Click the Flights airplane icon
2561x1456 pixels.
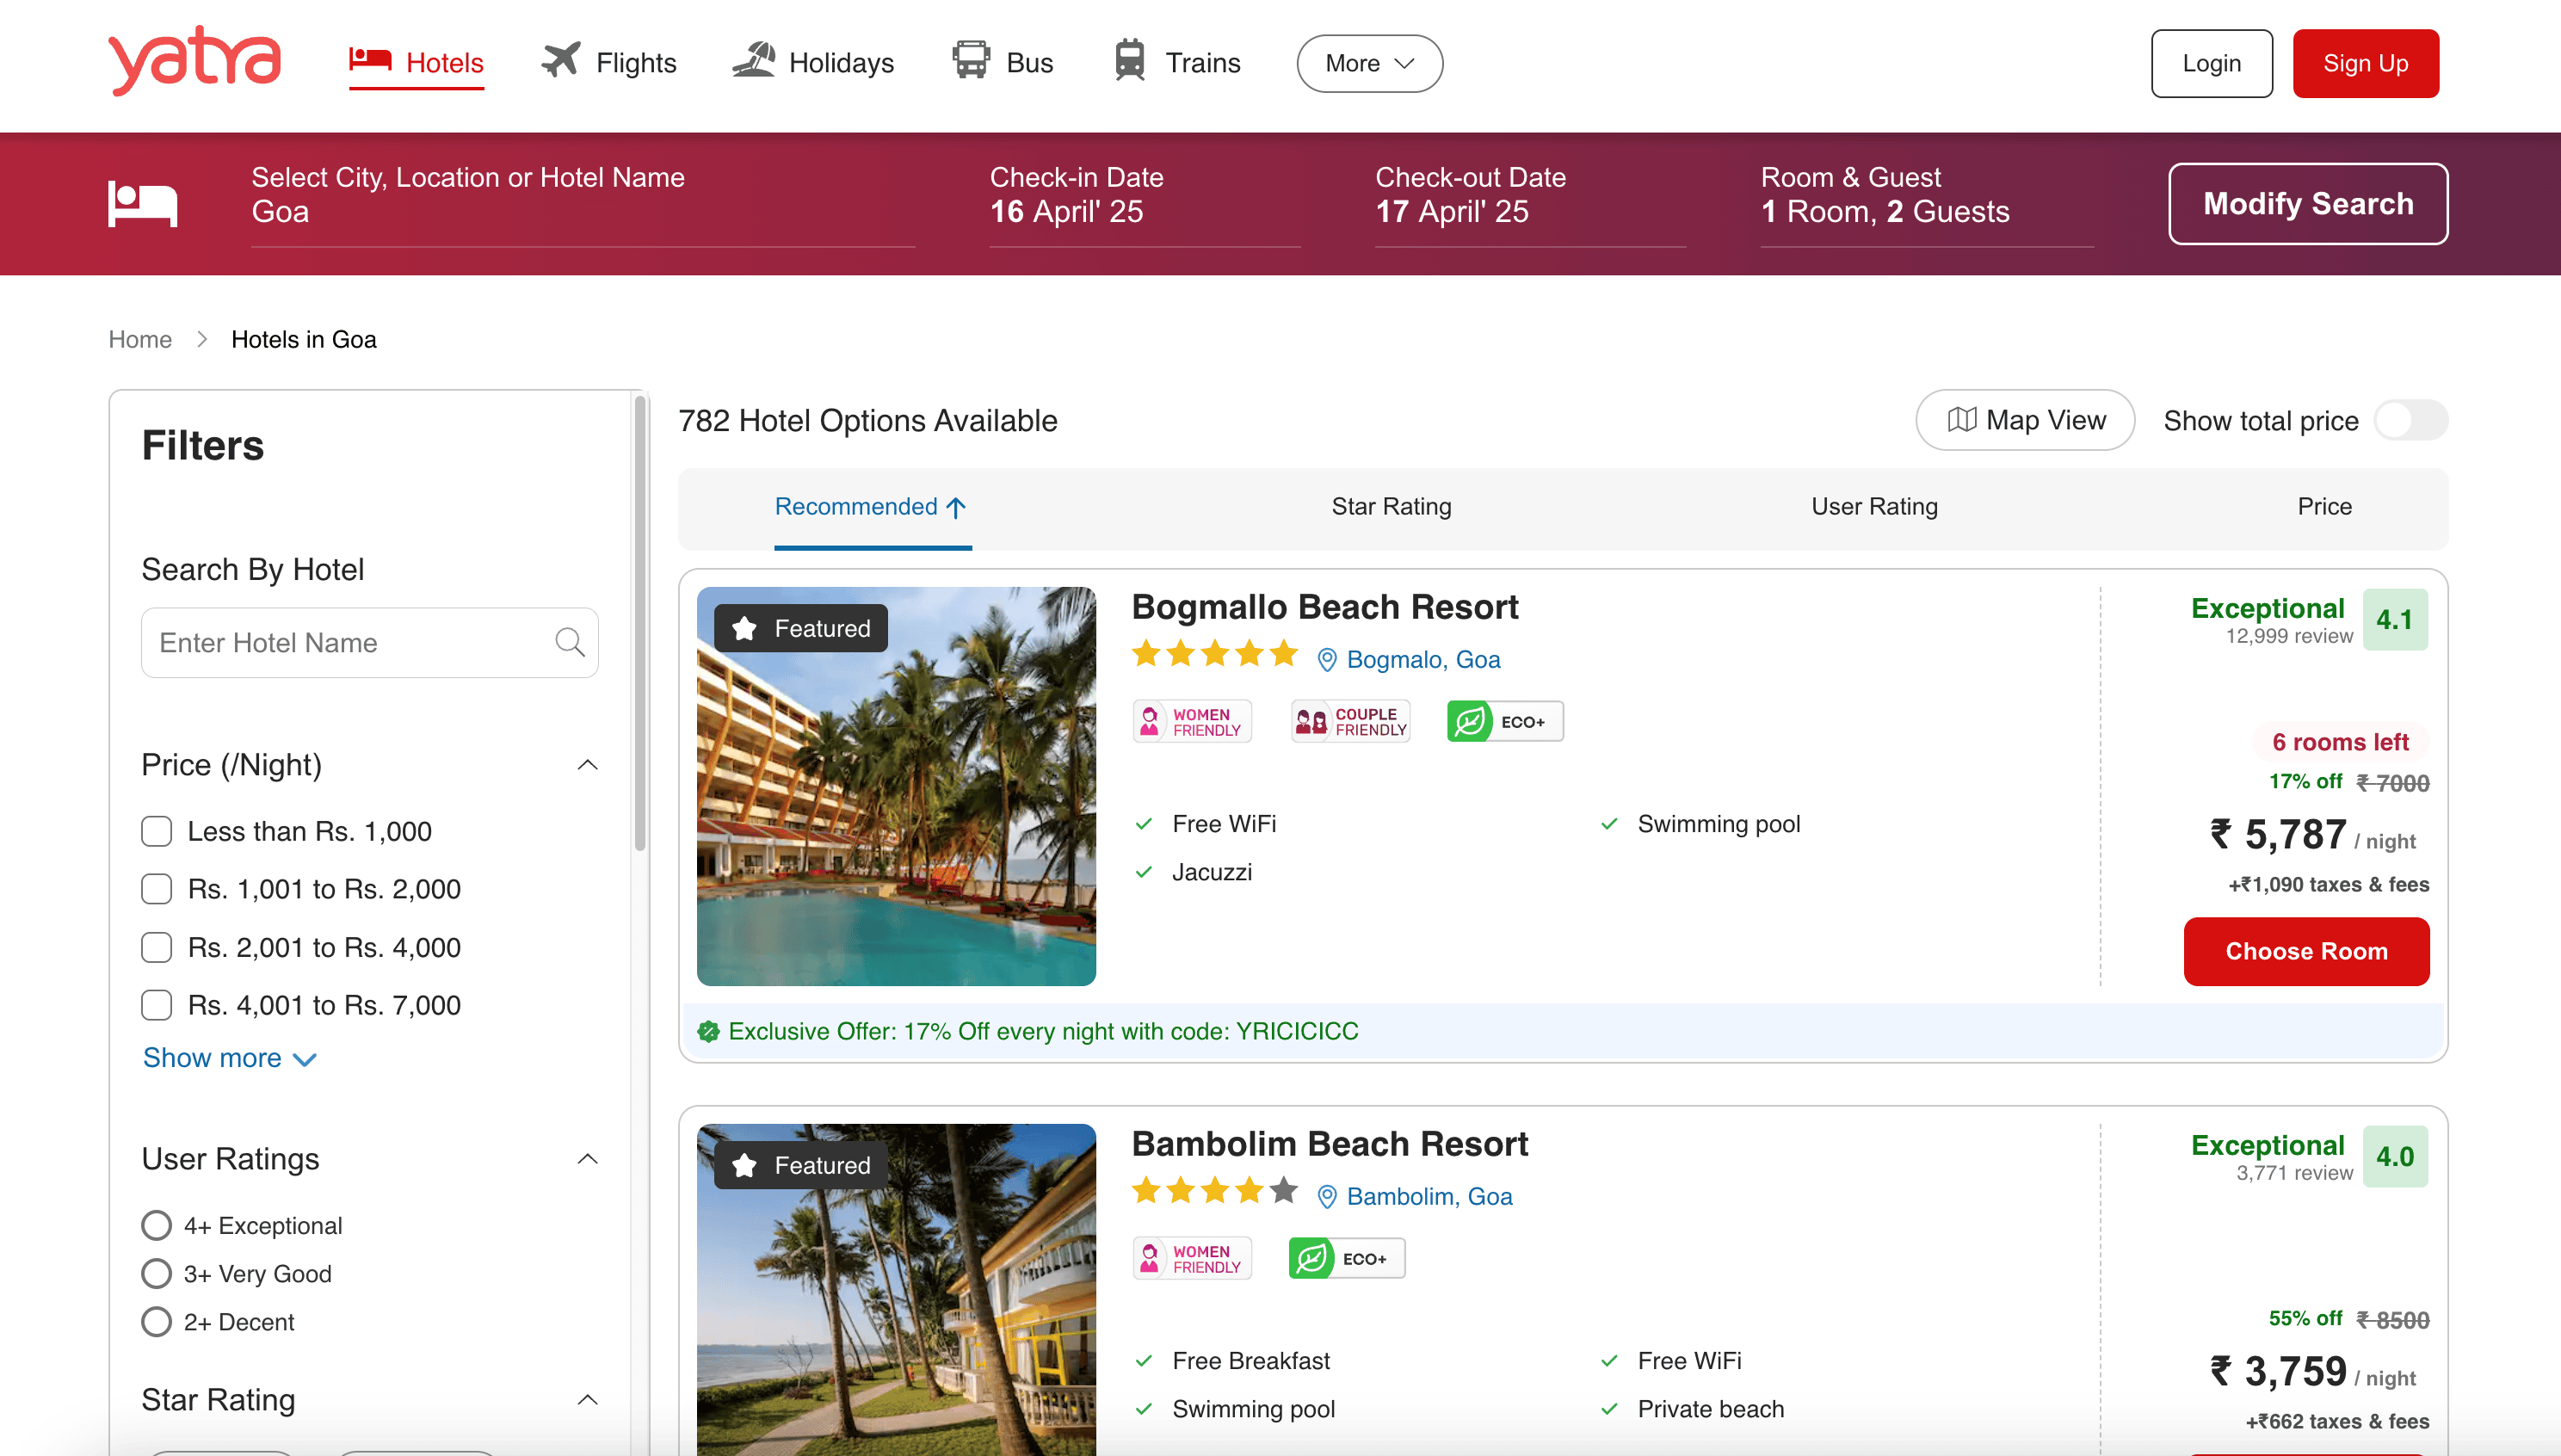tap(561, 61)
